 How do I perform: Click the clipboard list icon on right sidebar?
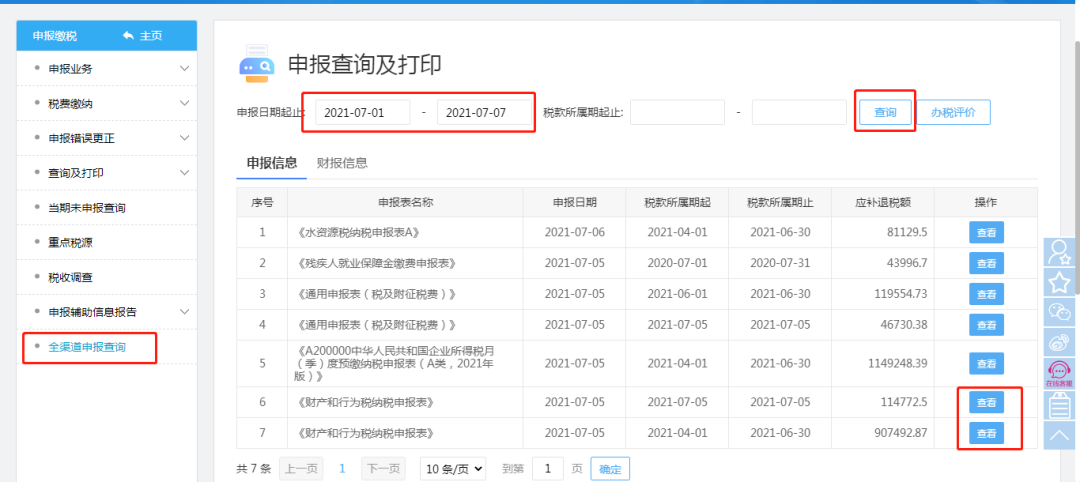click(1059, 405)
